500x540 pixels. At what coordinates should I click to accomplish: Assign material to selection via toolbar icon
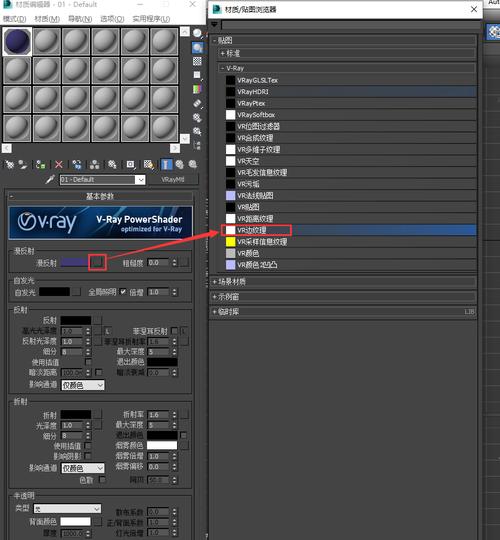pos(41,165)
